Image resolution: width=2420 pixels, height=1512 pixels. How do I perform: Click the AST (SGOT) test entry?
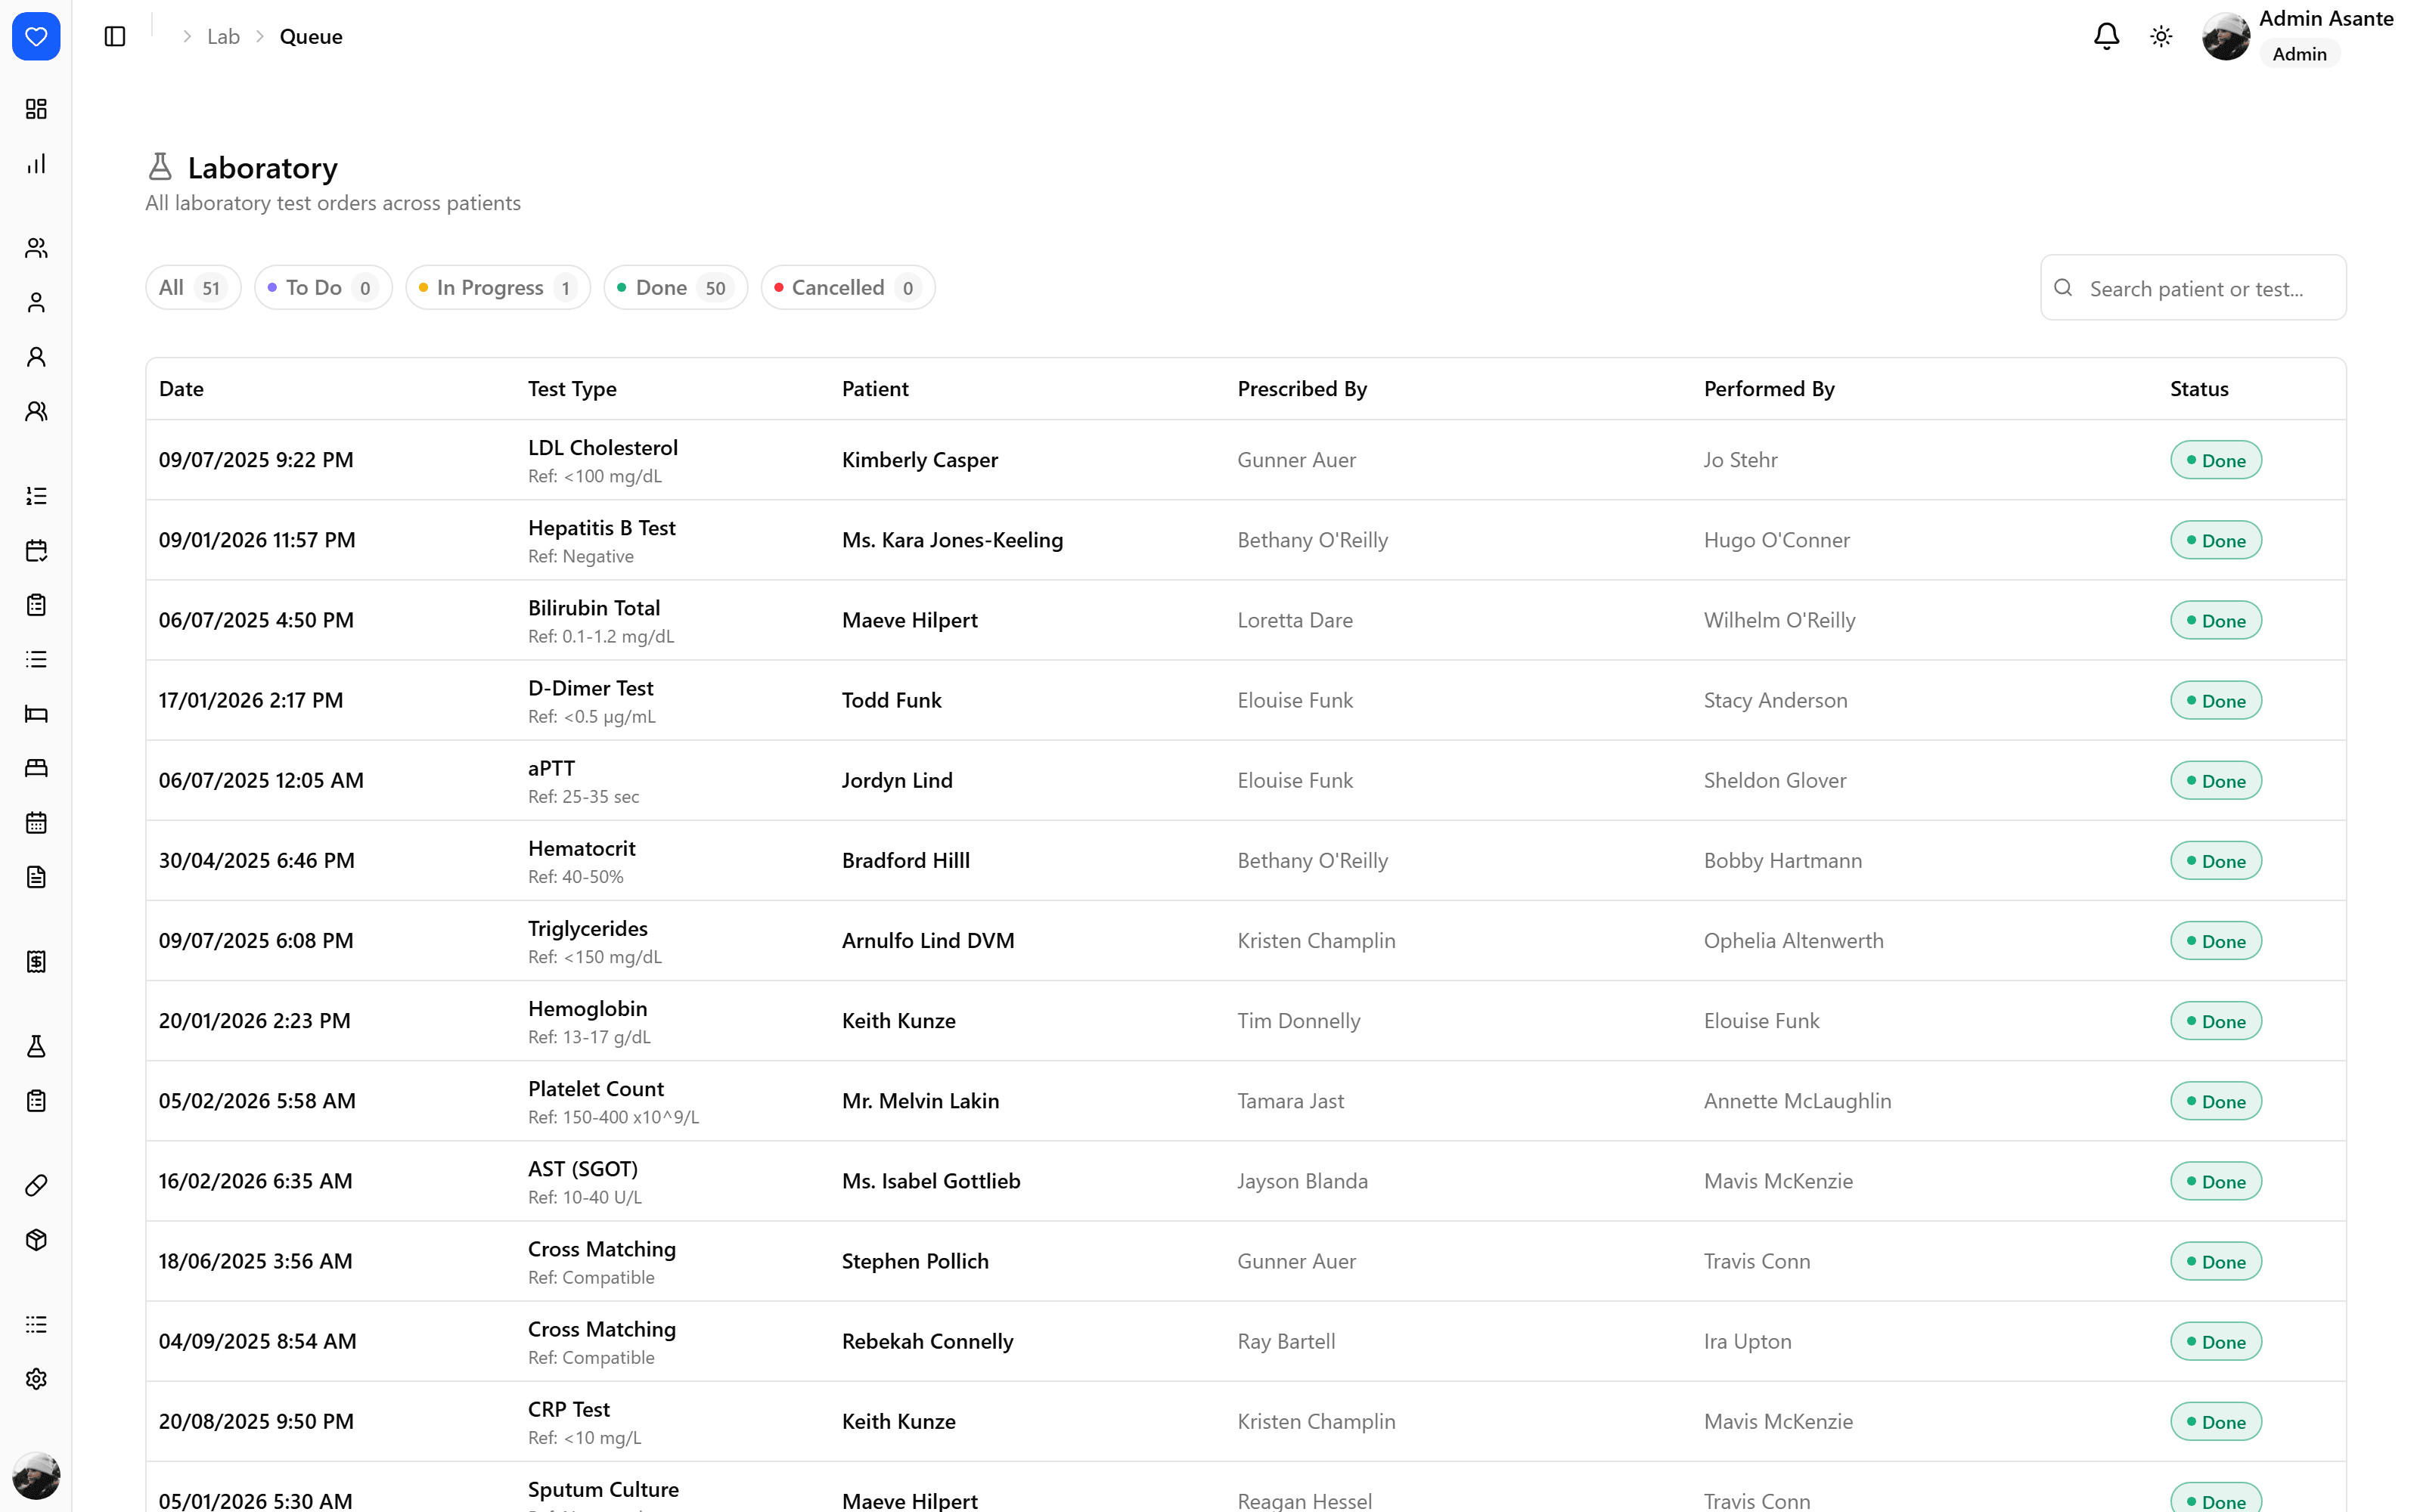(x=583, y=1169)
